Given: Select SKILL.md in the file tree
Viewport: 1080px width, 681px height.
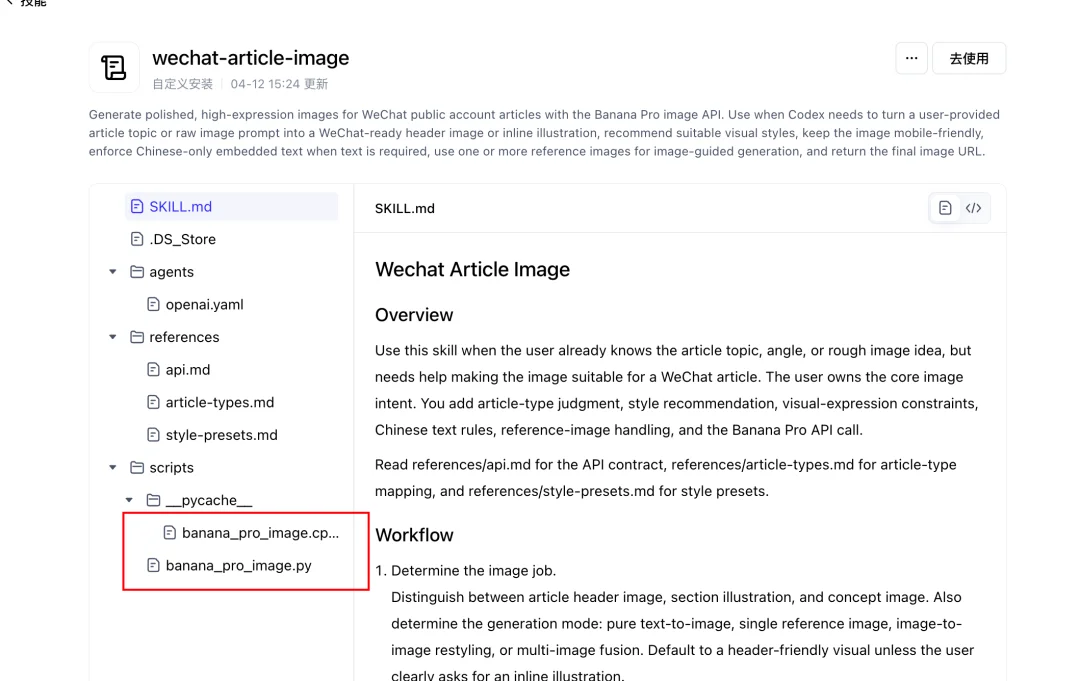Looking at the screenshot, I should tap(180, 207).
